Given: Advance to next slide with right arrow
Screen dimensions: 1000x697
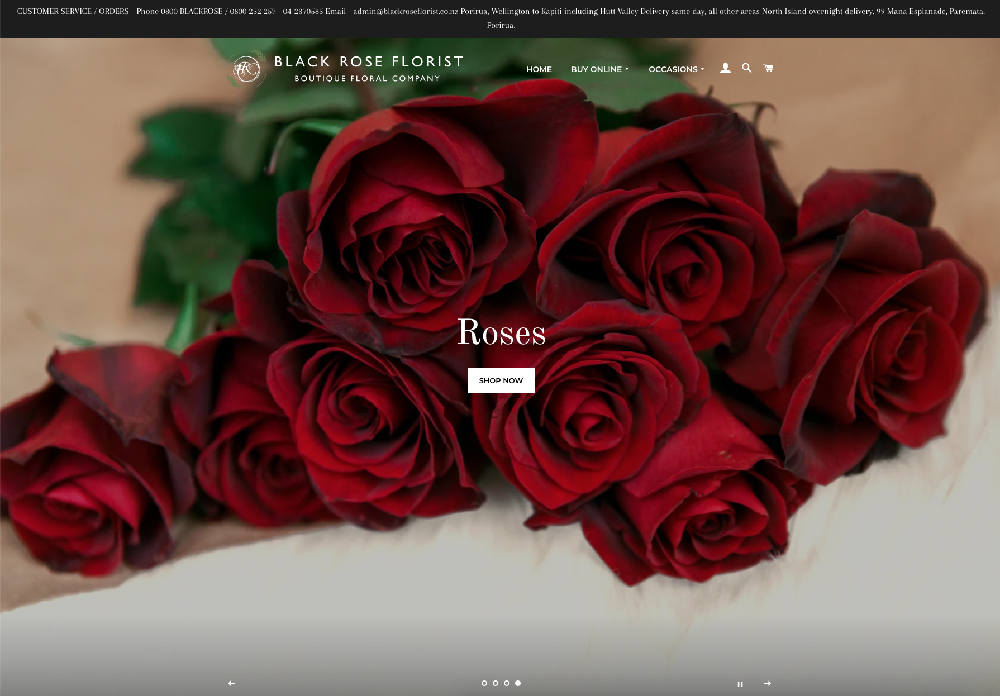Looking at the screenshot, I should coord(767,683).
